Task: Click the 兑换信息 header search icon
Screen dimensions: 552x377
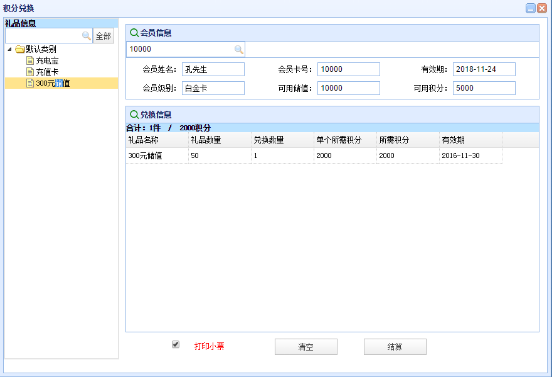Action: point(134,114)
